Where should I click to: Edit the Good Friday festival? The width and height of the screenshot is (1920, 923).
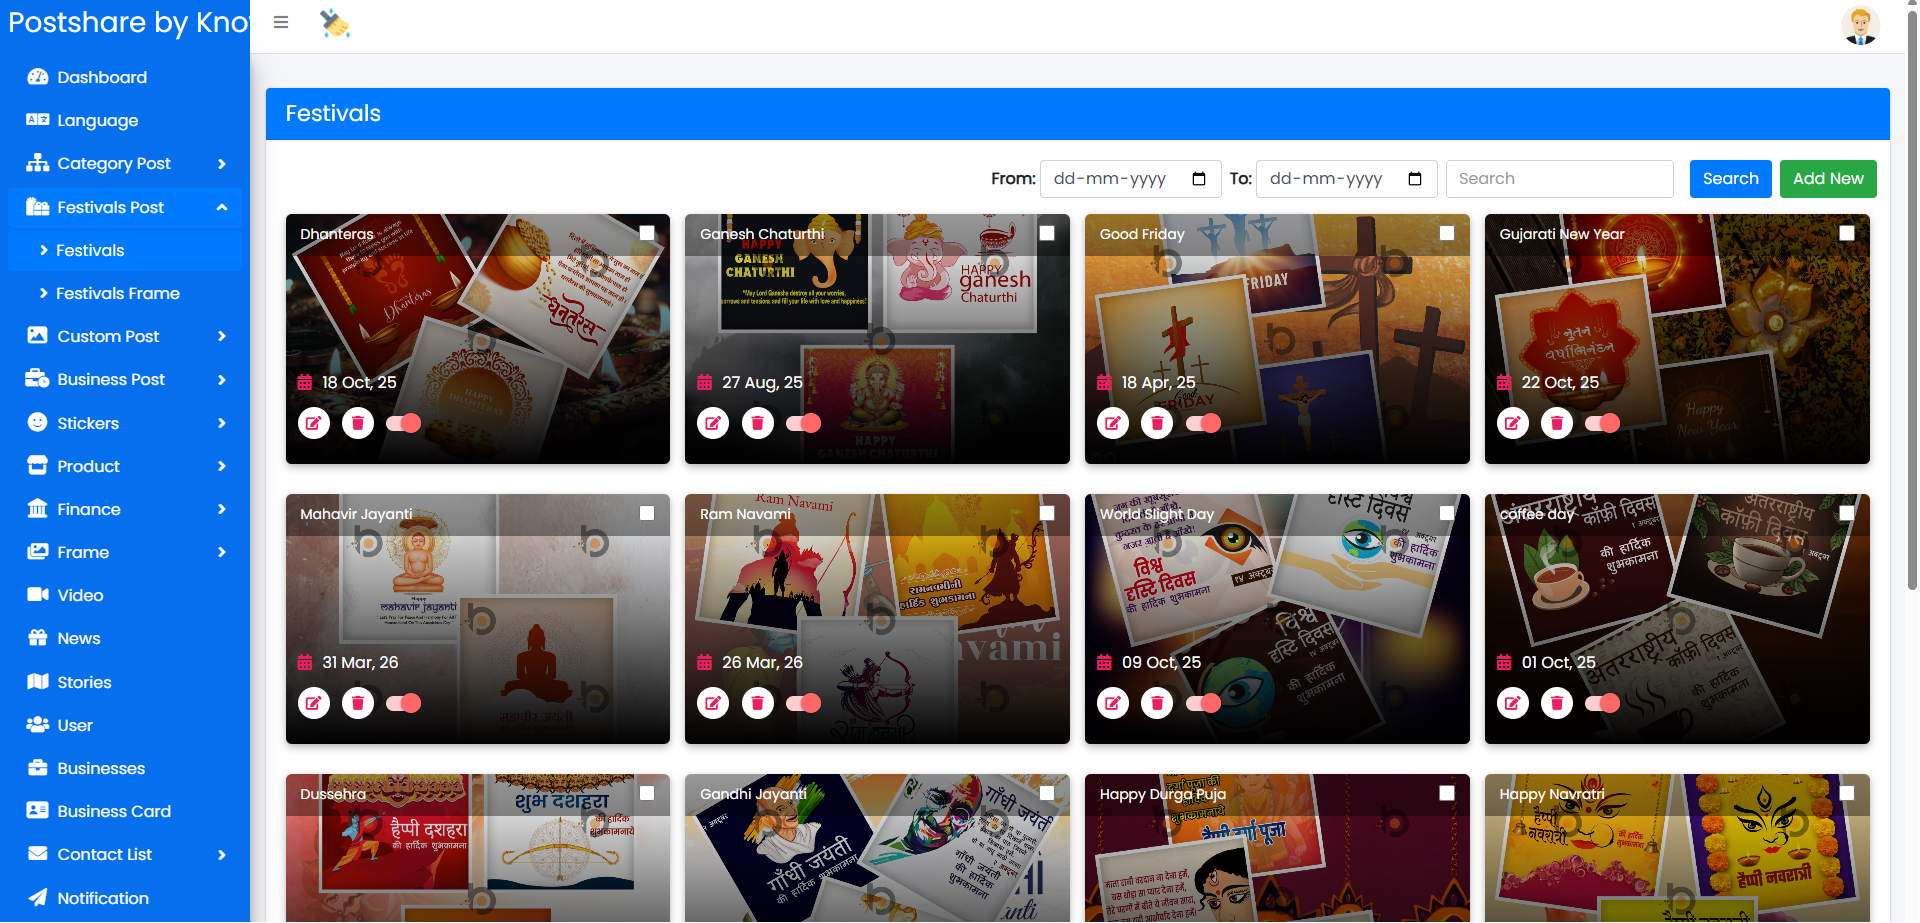pyautogui.click(x=1113, y=423)
